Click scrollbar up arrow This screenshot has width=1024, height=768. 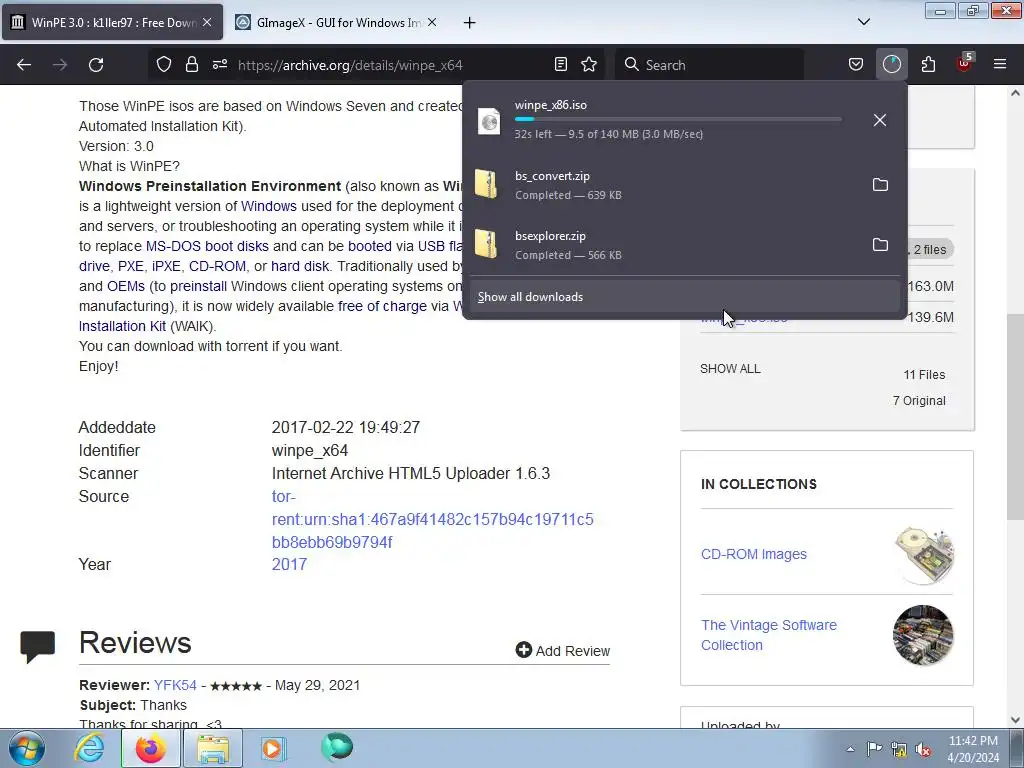tap(1015, 93)
